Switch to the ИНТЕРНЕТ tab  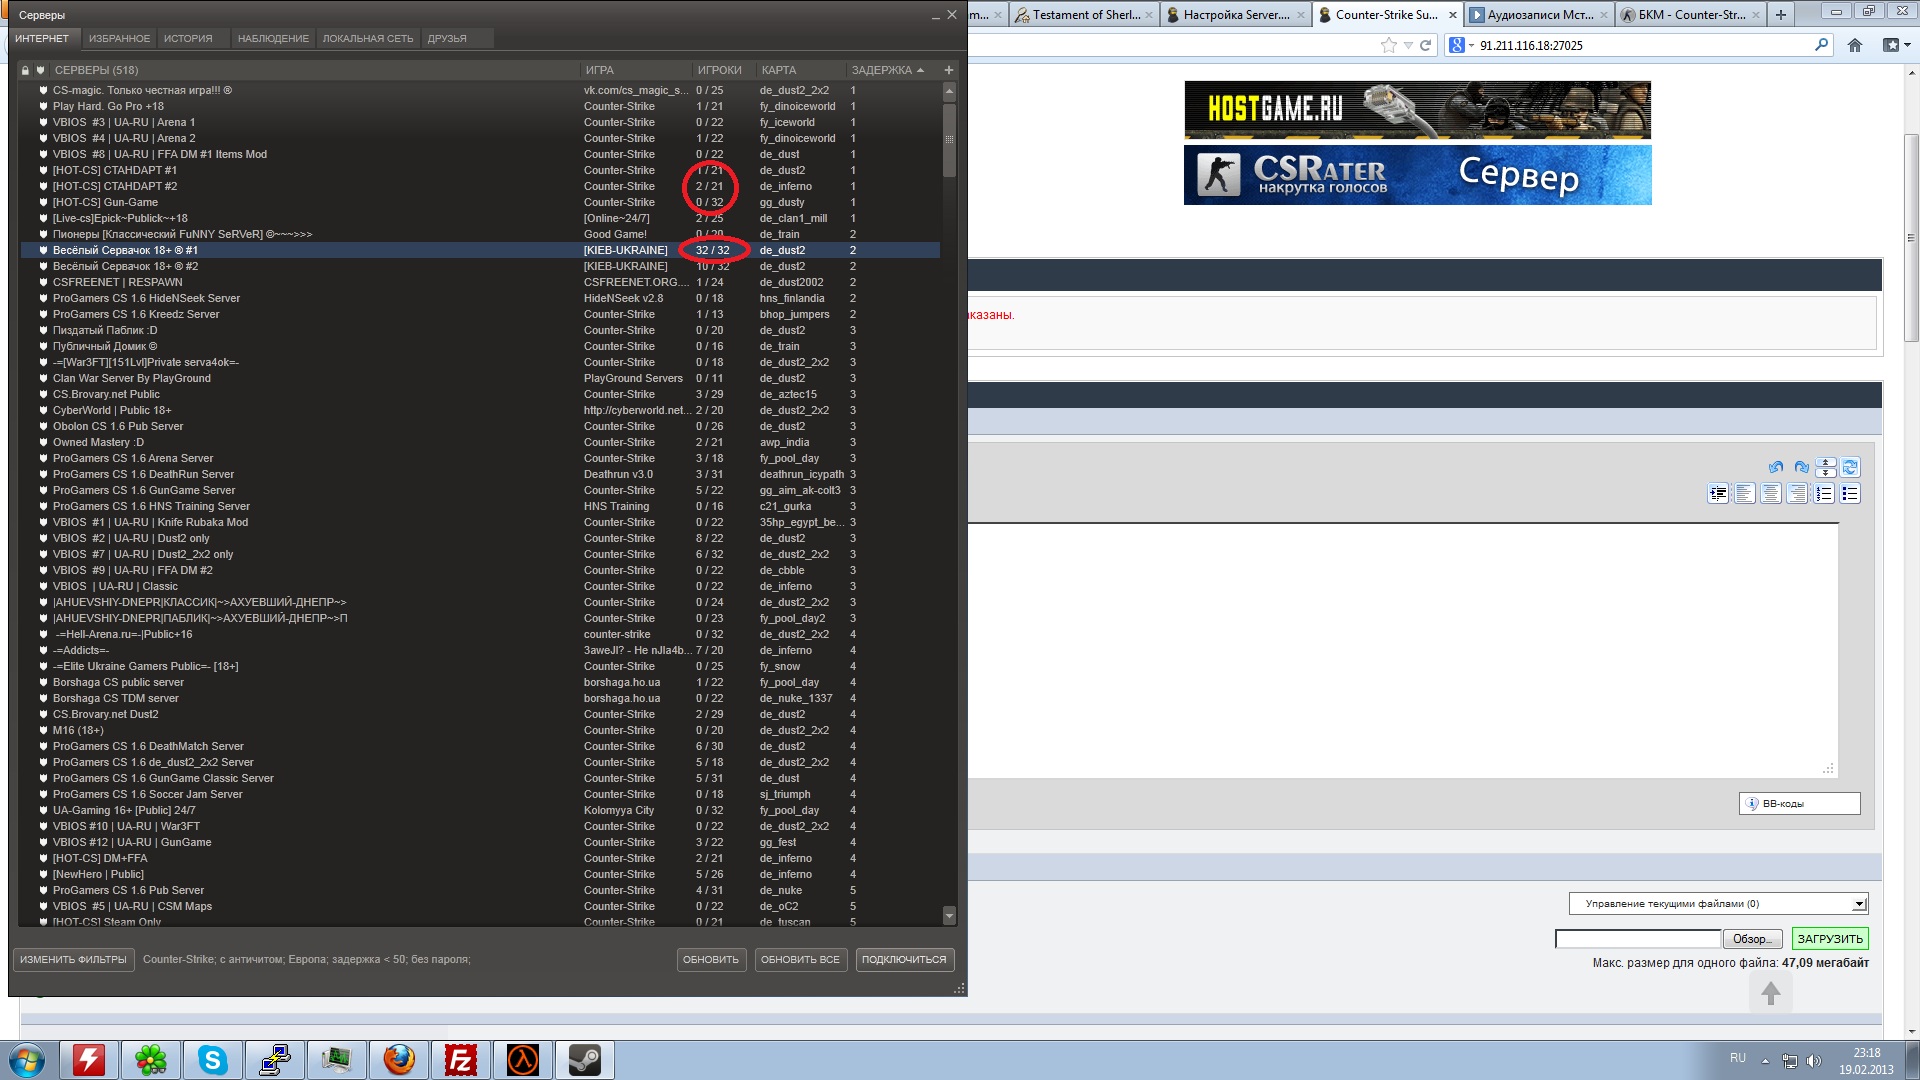pyautogui.click(x=42, y=38)
